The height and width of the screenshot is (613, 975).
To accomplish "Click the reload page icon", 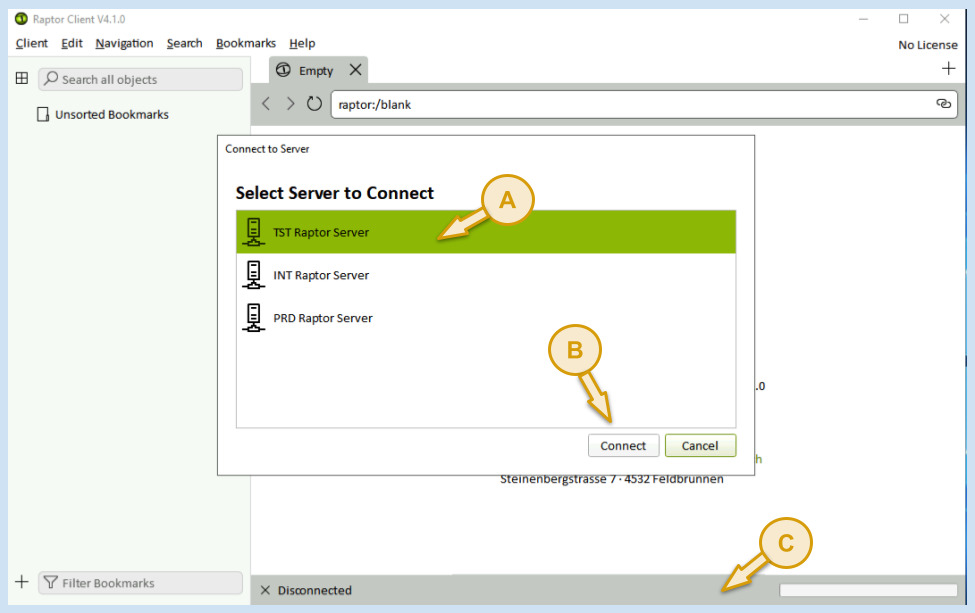I will [314, 104].
